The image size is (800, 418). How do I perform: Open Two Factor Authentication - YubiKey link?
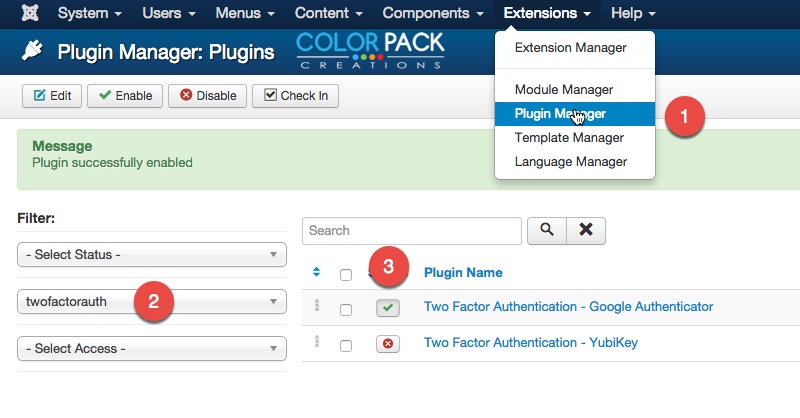coord(531,342)
